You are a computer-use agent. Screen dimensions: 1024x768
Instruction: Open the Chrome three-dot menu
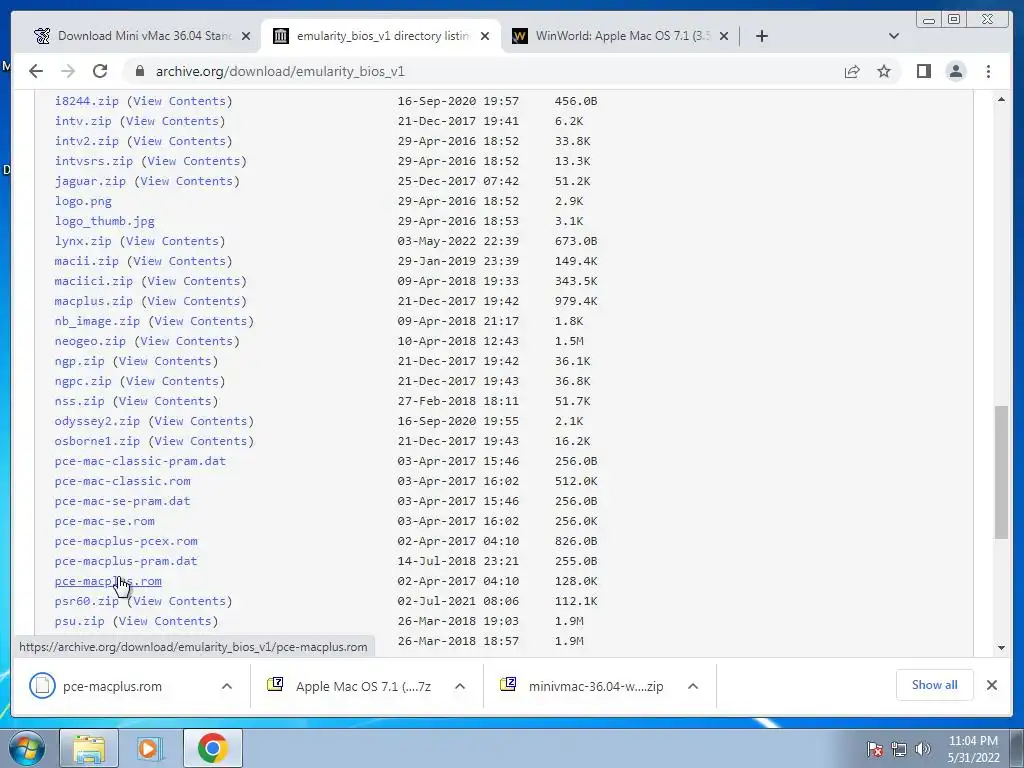[x=988, y=71]
